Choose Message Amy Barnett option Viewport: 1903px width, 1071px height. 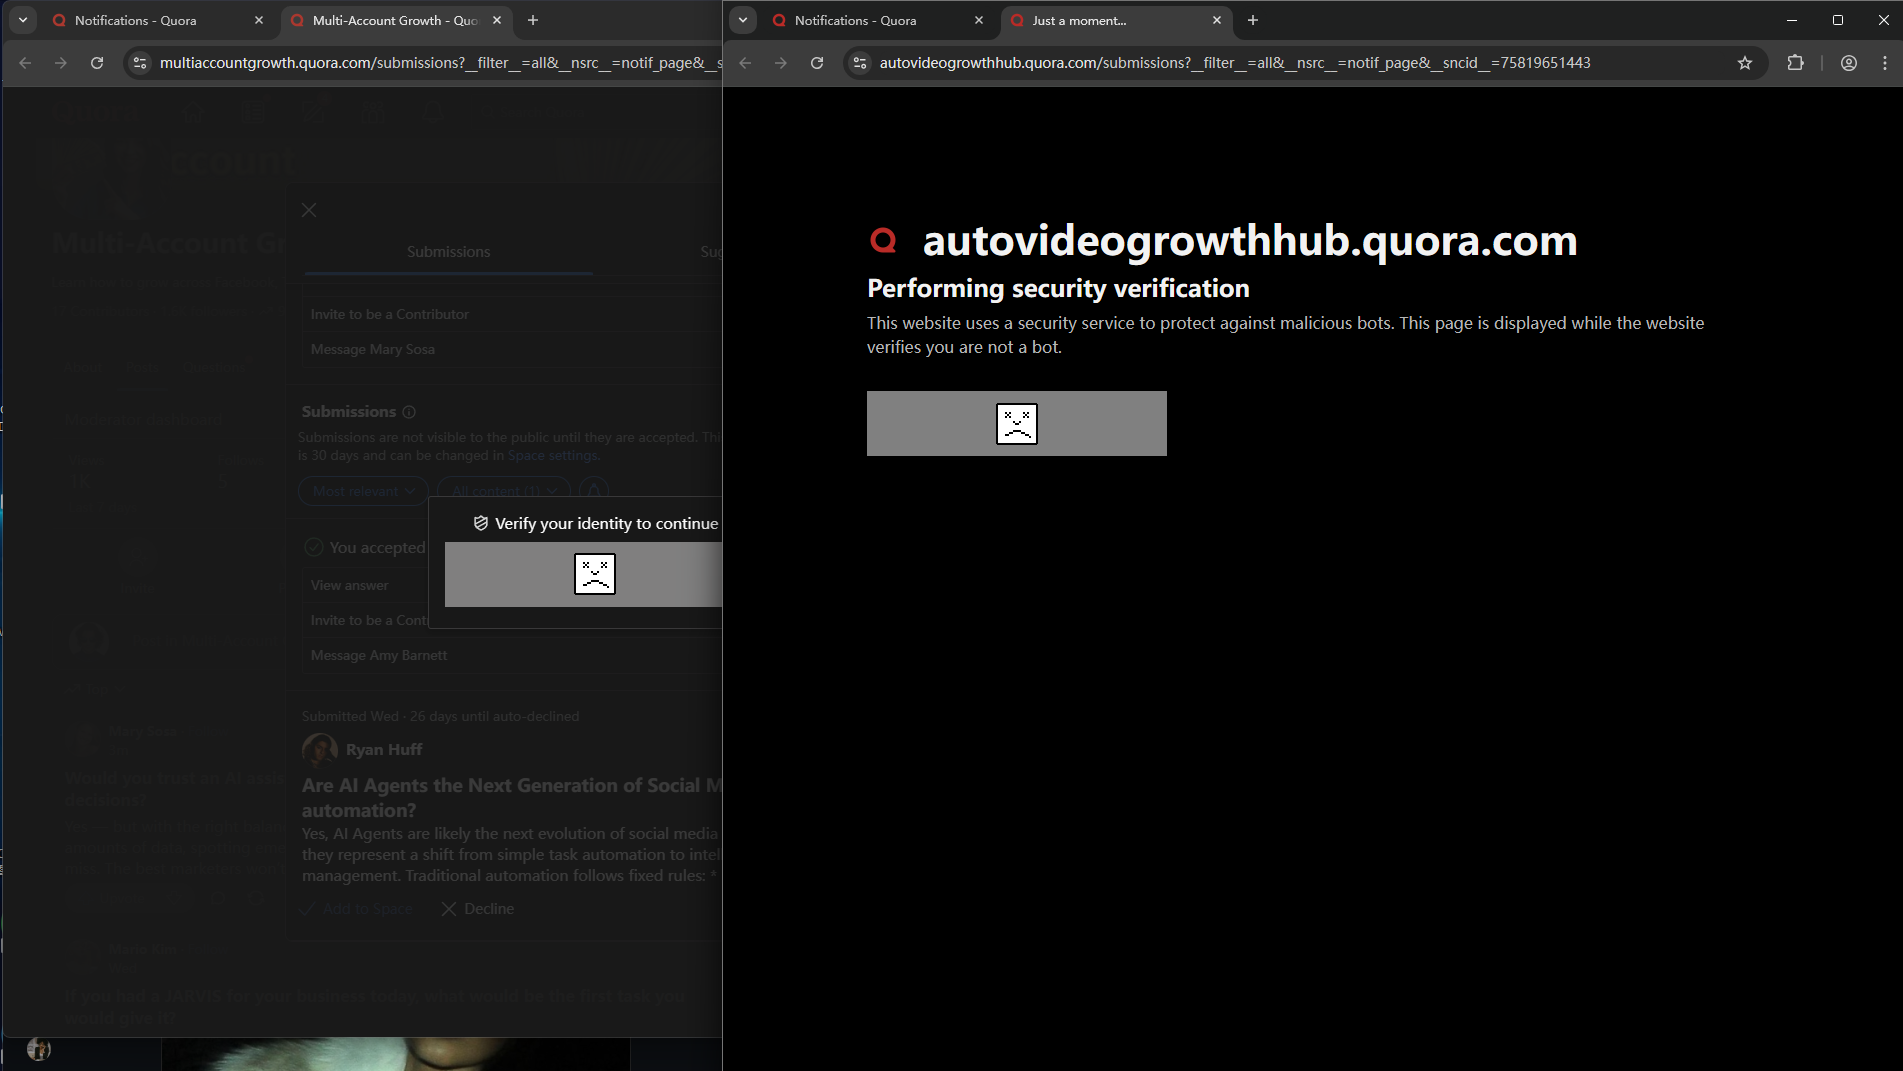tap(378, 655)
